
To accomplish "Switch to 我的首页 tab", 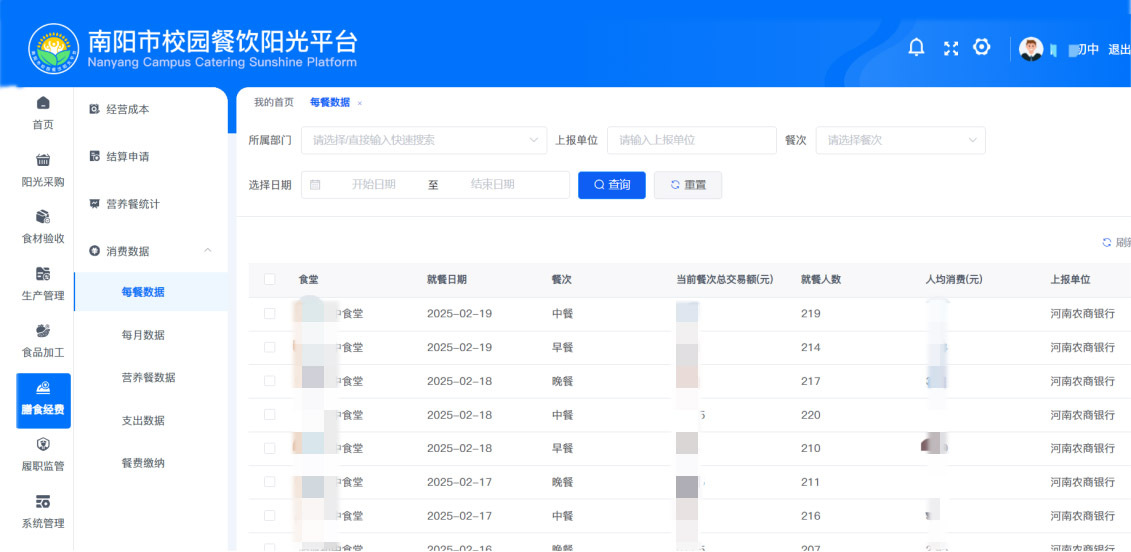I will (273, 103).
